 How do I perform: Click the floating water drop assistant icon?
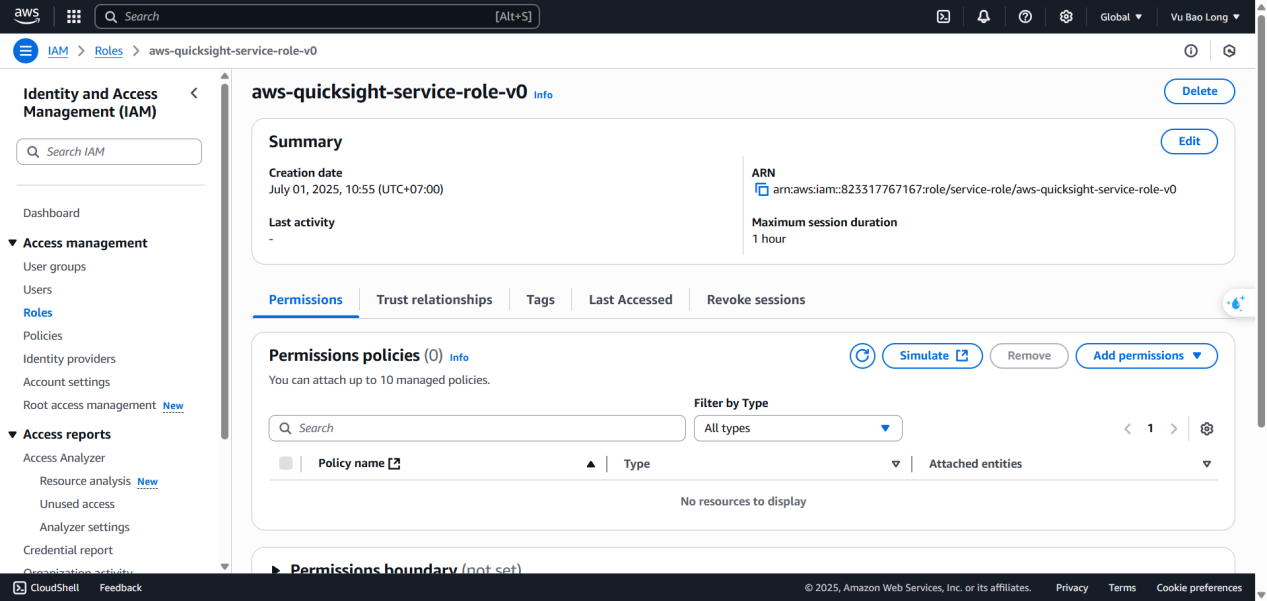(x=1237, y=303)
